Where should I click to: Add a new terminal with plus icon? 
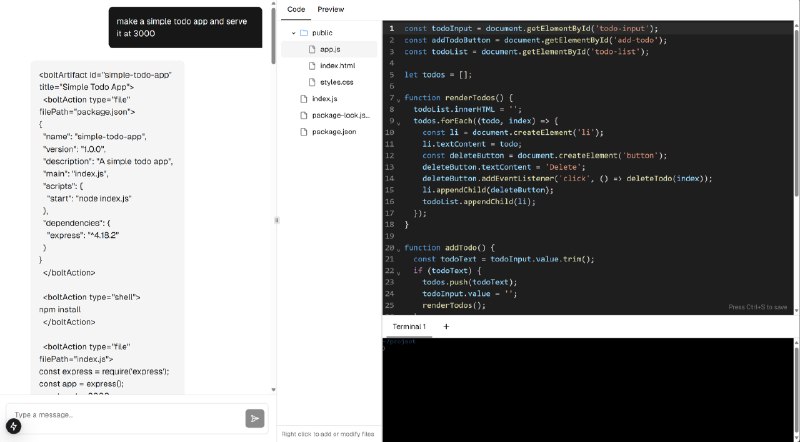point(446,327)
